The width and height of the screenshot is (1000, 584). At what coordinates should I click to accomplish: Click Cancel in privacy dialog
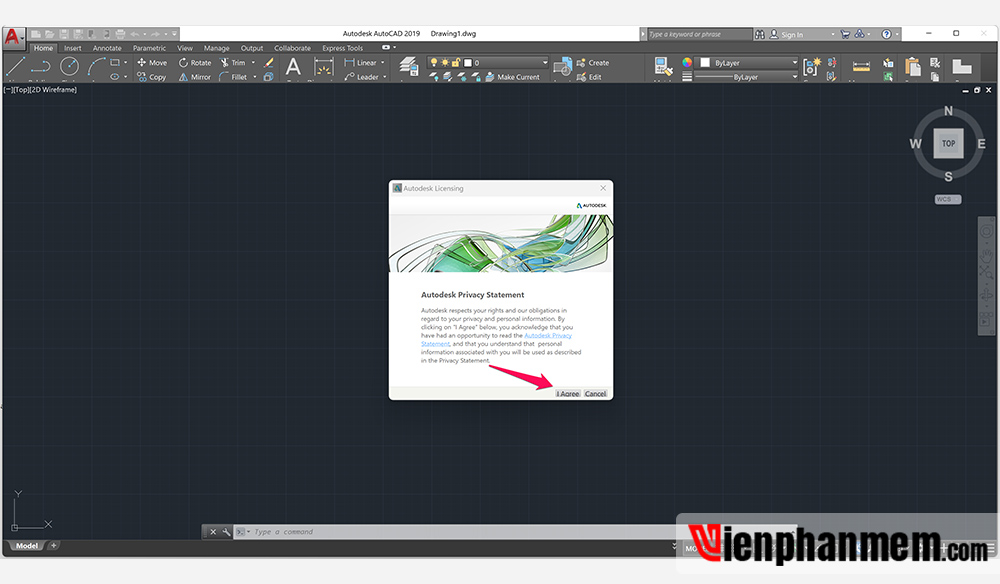click(596, 393)
